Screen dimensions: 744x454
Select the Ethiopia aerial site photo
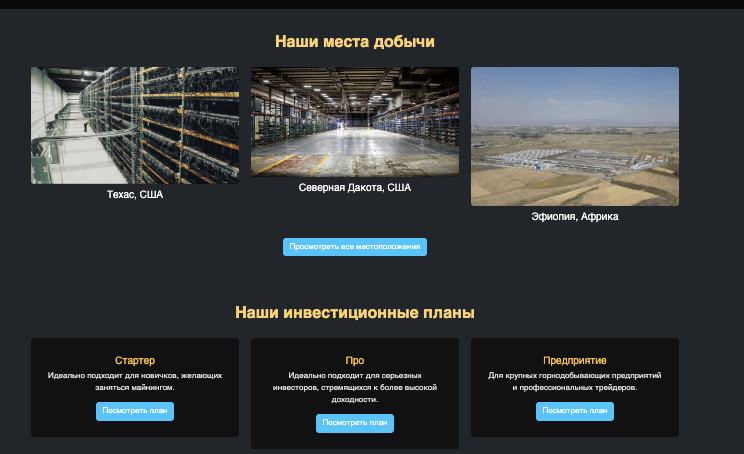coord(575,136)
